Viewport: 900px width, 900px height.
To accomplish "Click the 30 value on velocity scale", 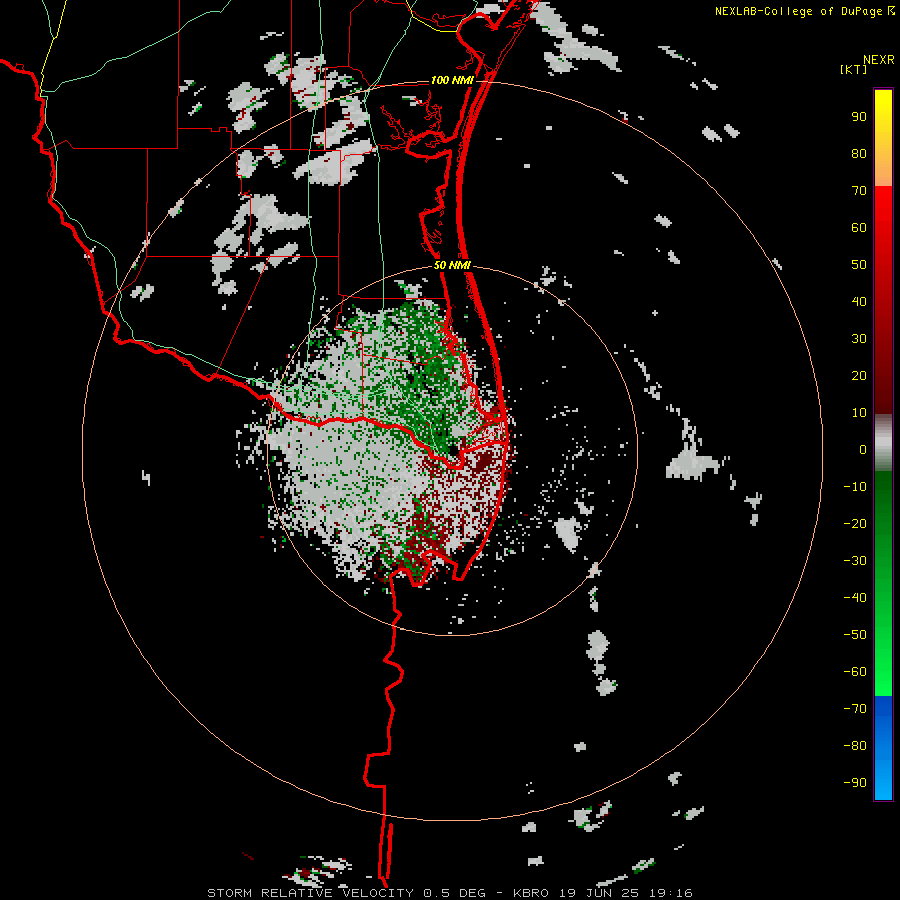I will pyautogui.click(x=859, y=339).
